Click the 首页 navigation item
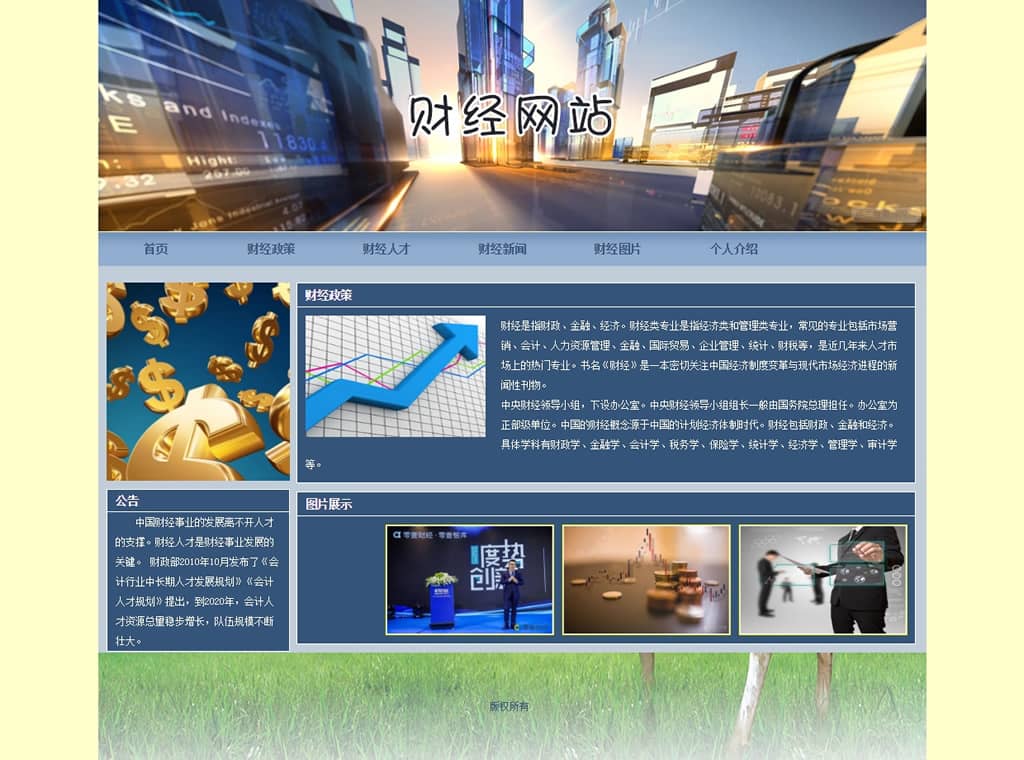 (155, 249)
